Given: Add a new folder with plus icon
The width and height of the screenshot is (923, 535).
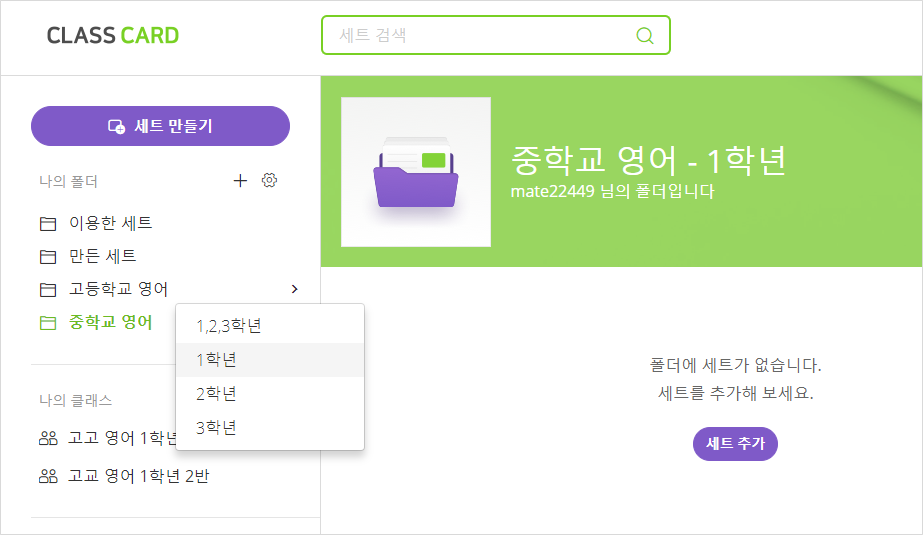Looking at the screenshot, I should (x=240, y=181).
